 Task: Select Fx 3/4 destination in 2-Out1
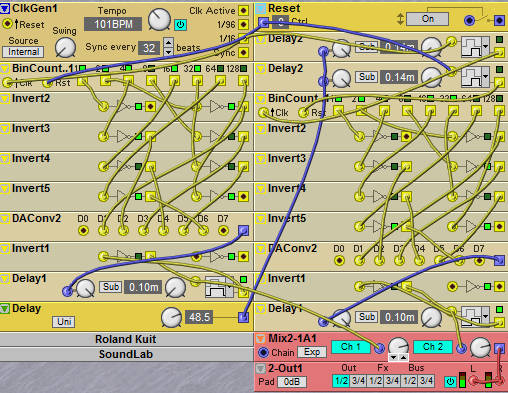click(x=392, y=381)
